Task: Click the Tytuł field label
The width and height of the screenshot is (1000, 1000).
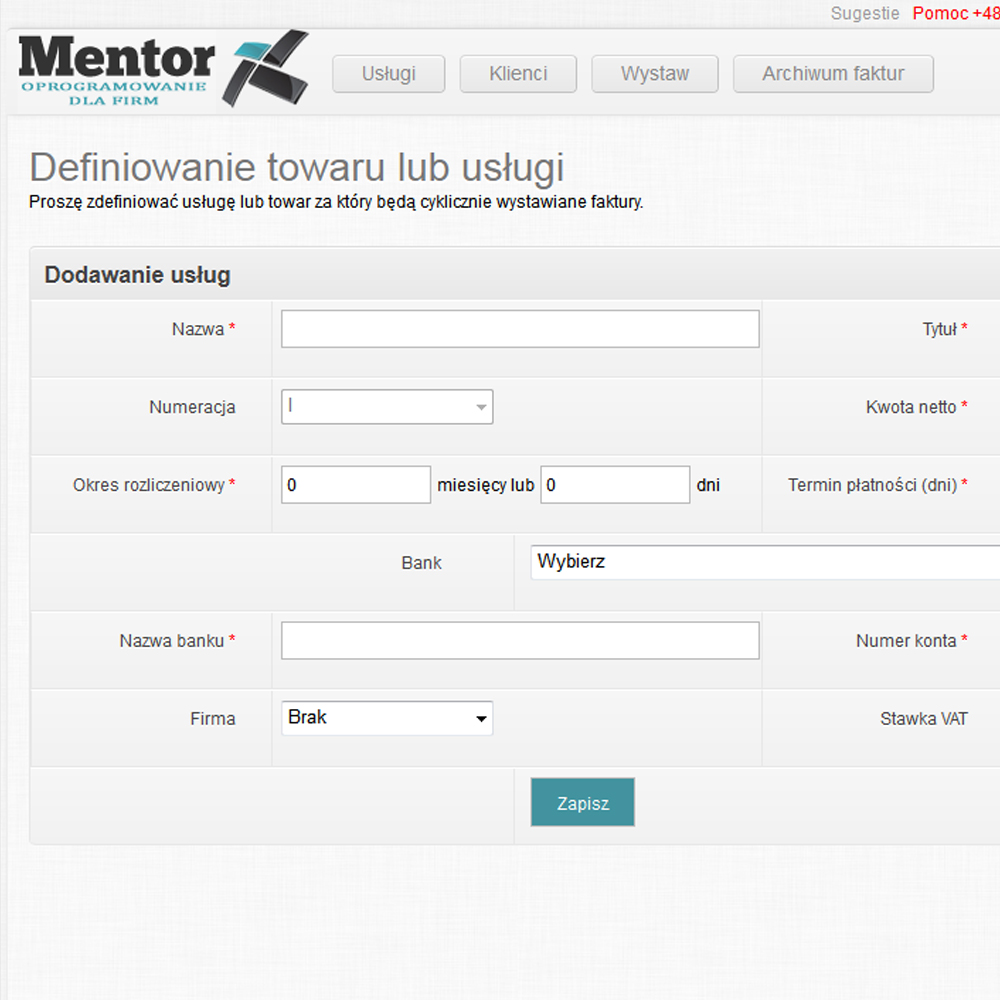Action: coord(939,329)
